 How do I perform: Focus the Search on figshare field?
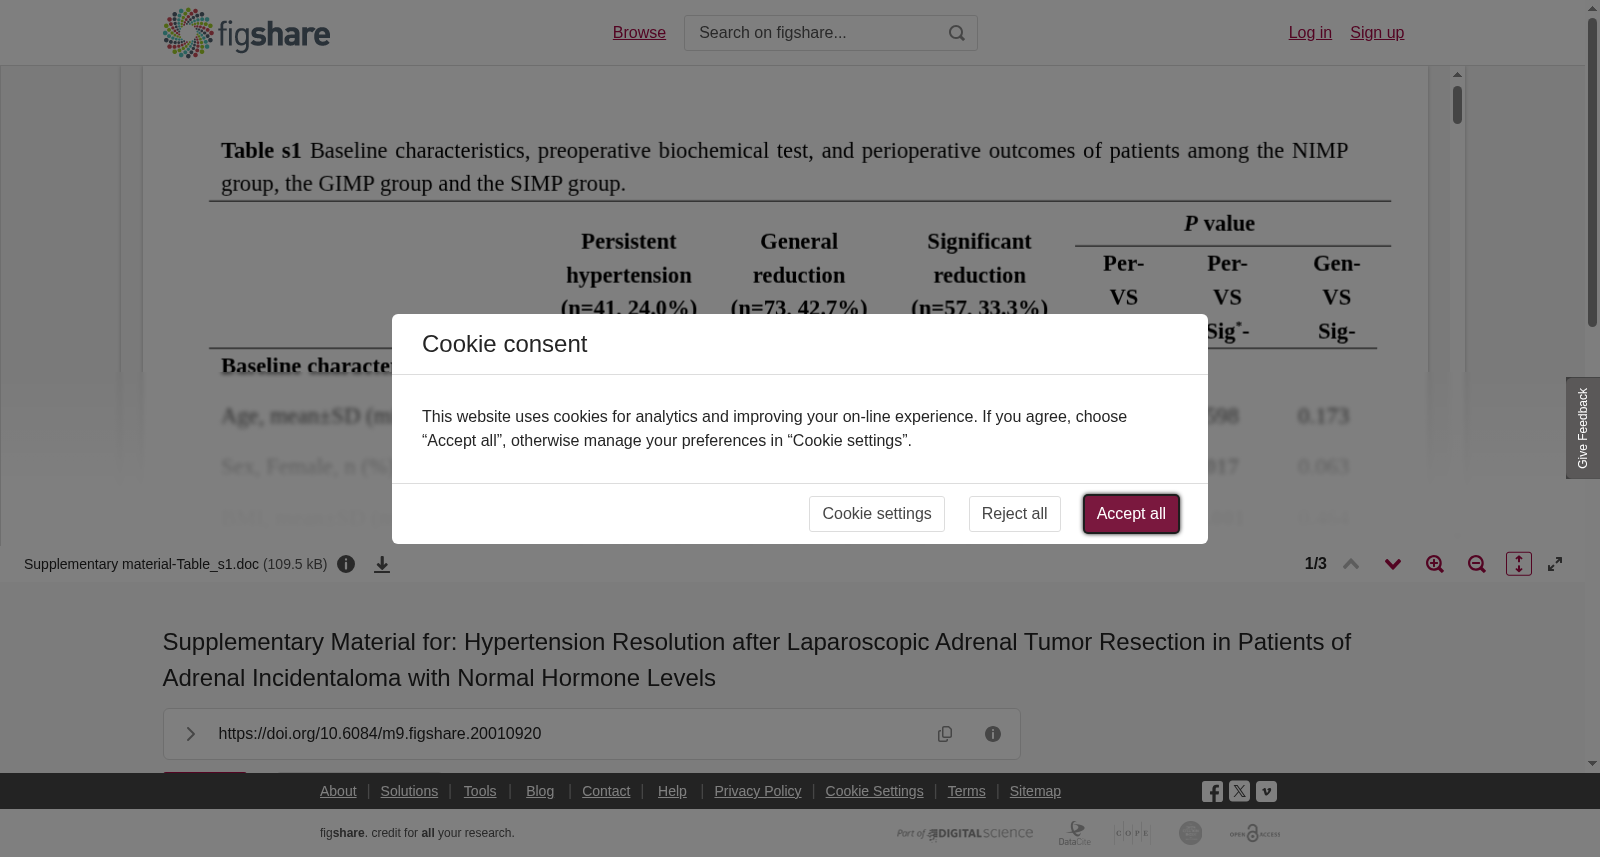pos(815,33)
